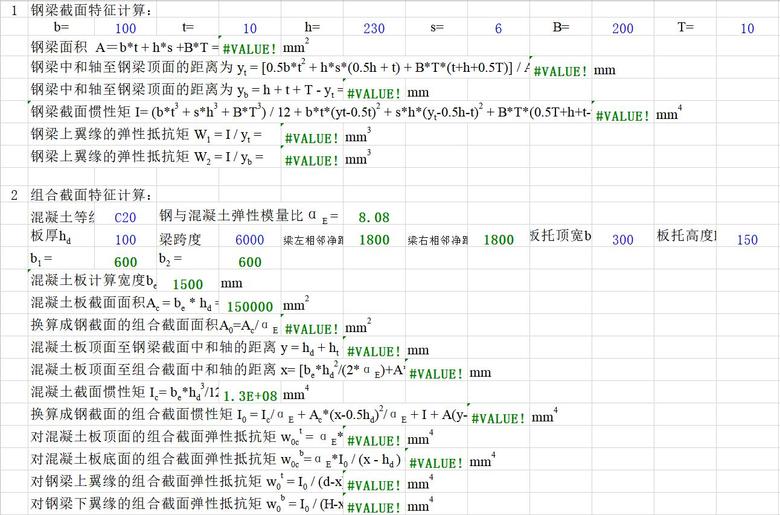Select the concrete grade cell C20
Image resolution: width=780 pixels, height=515 pixels.
pos(125,217)
